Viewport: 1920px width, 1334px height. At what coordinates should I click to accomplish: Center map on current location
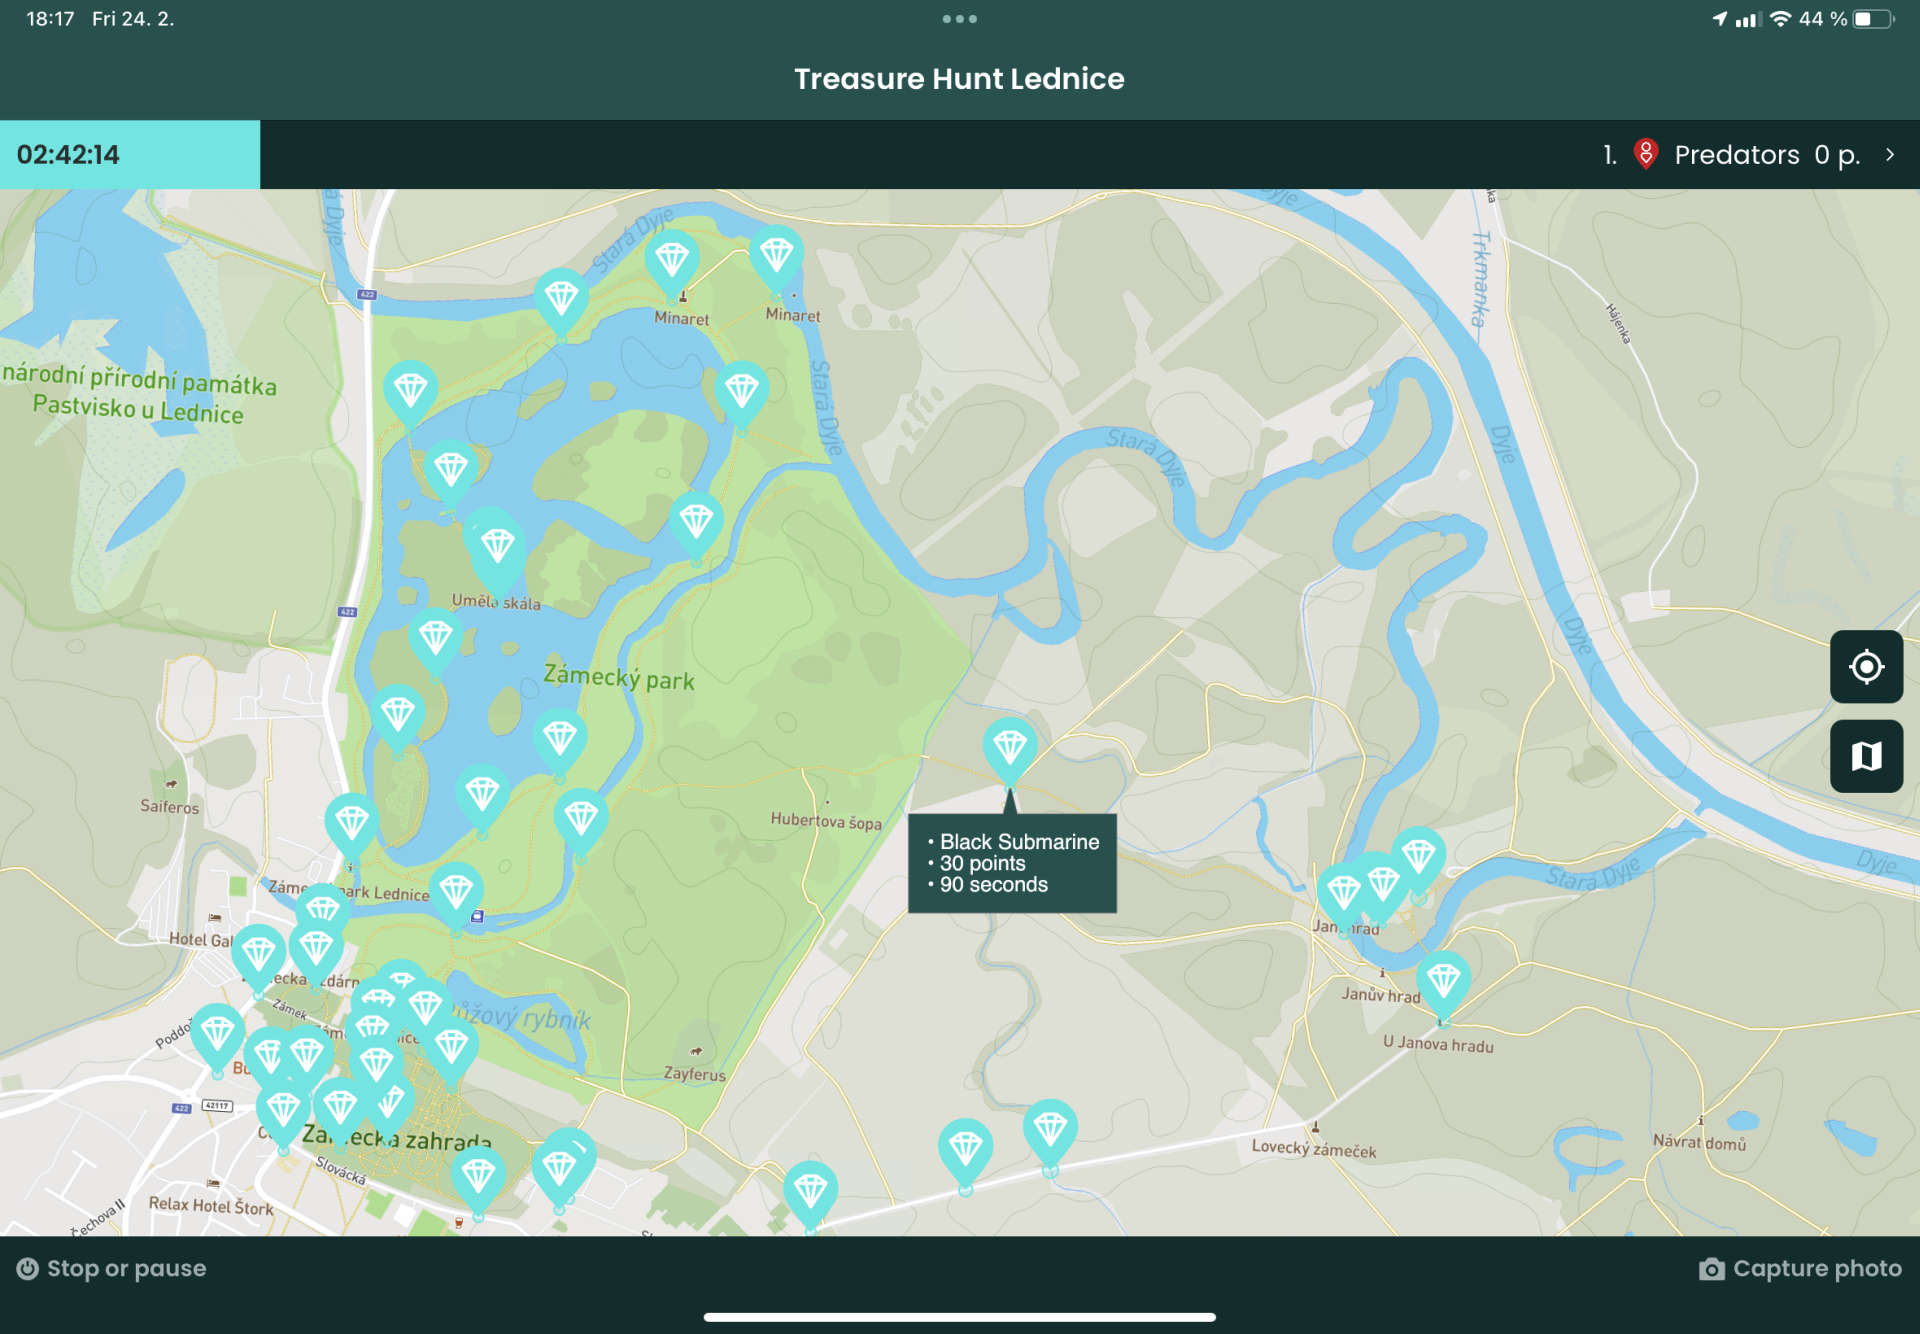[1866, 667]
